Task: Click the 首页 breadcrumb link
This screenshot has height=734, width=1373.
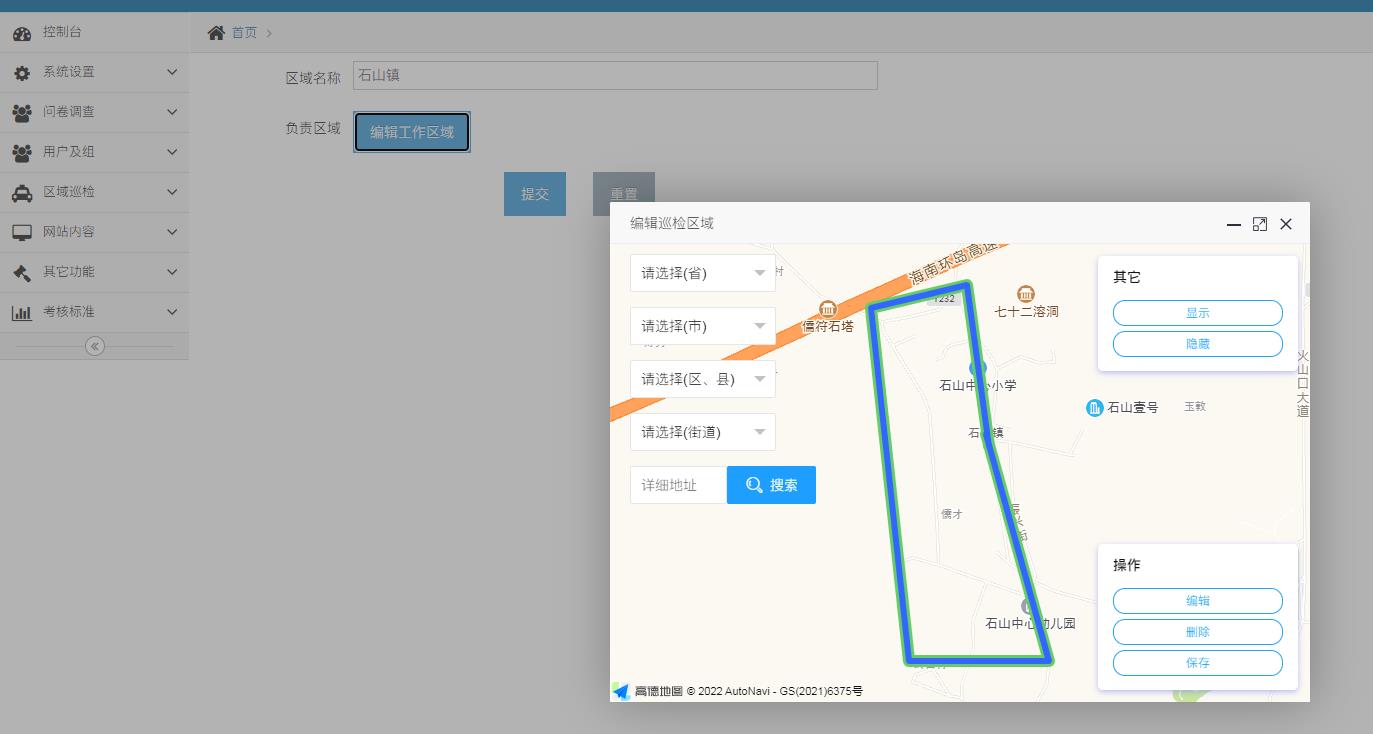Action: (x=245, y=33)
